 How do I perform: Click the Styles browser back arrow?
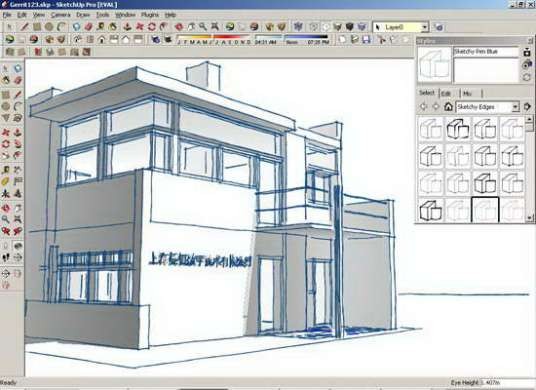point(424,107)
